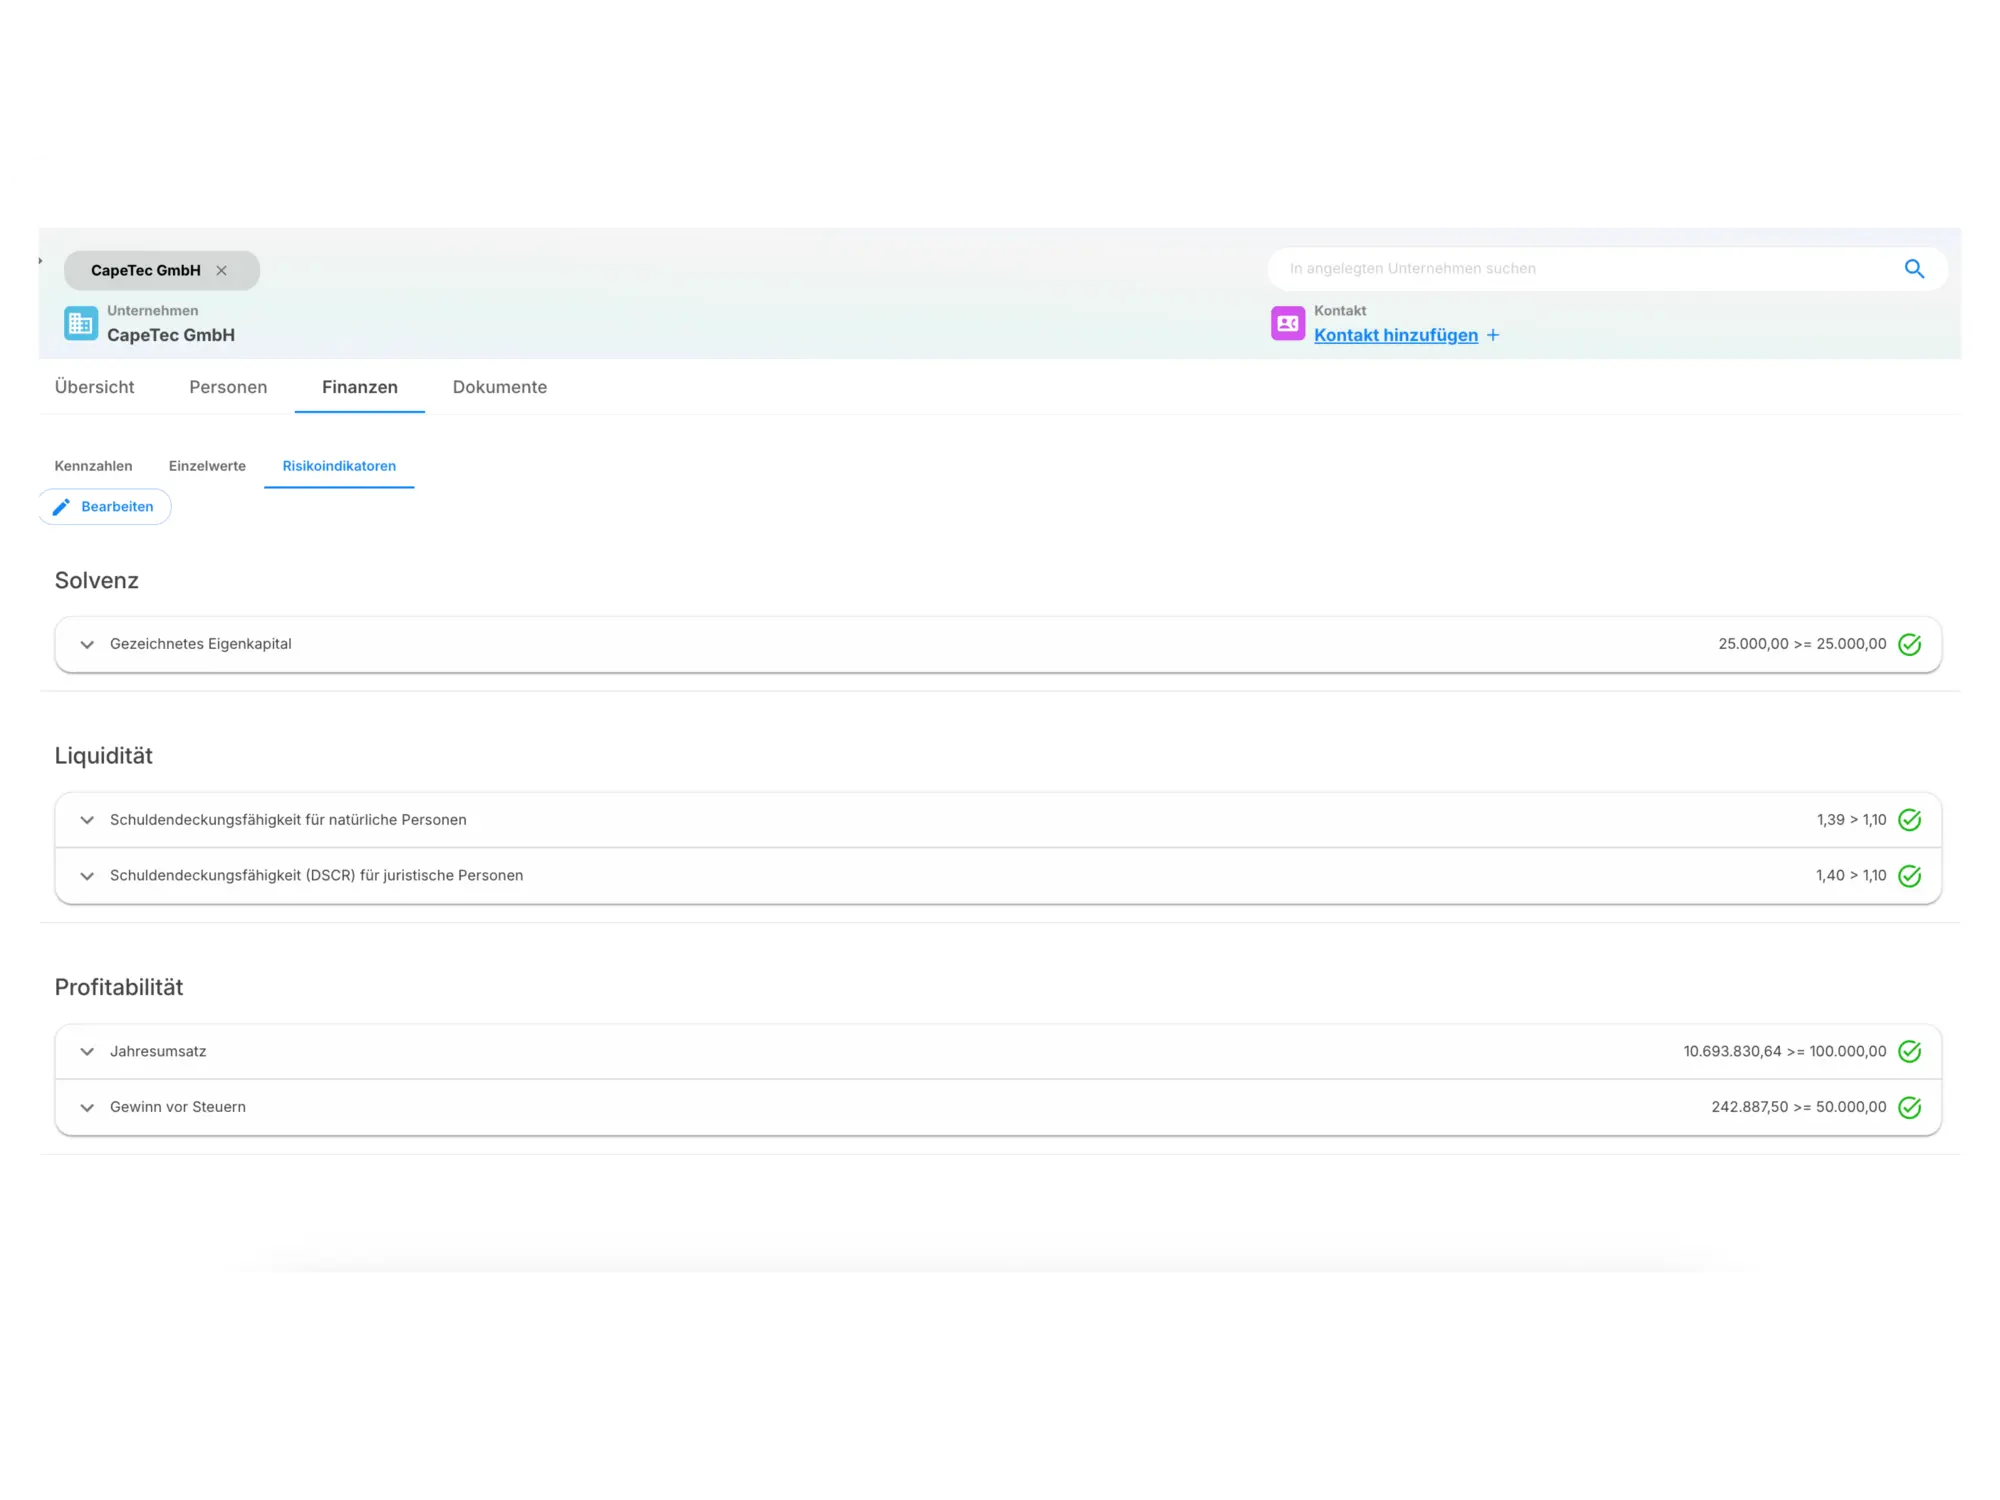Click the purple Kontakt card icon

click(1287, 324)
